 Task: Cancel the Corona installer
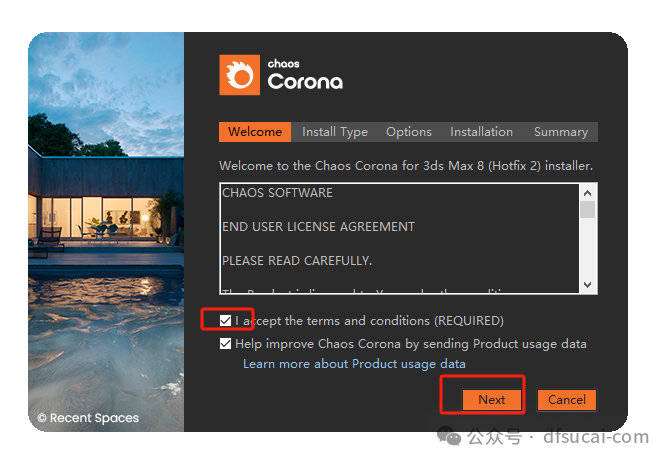pyautogui.click(x=567, y=400)
